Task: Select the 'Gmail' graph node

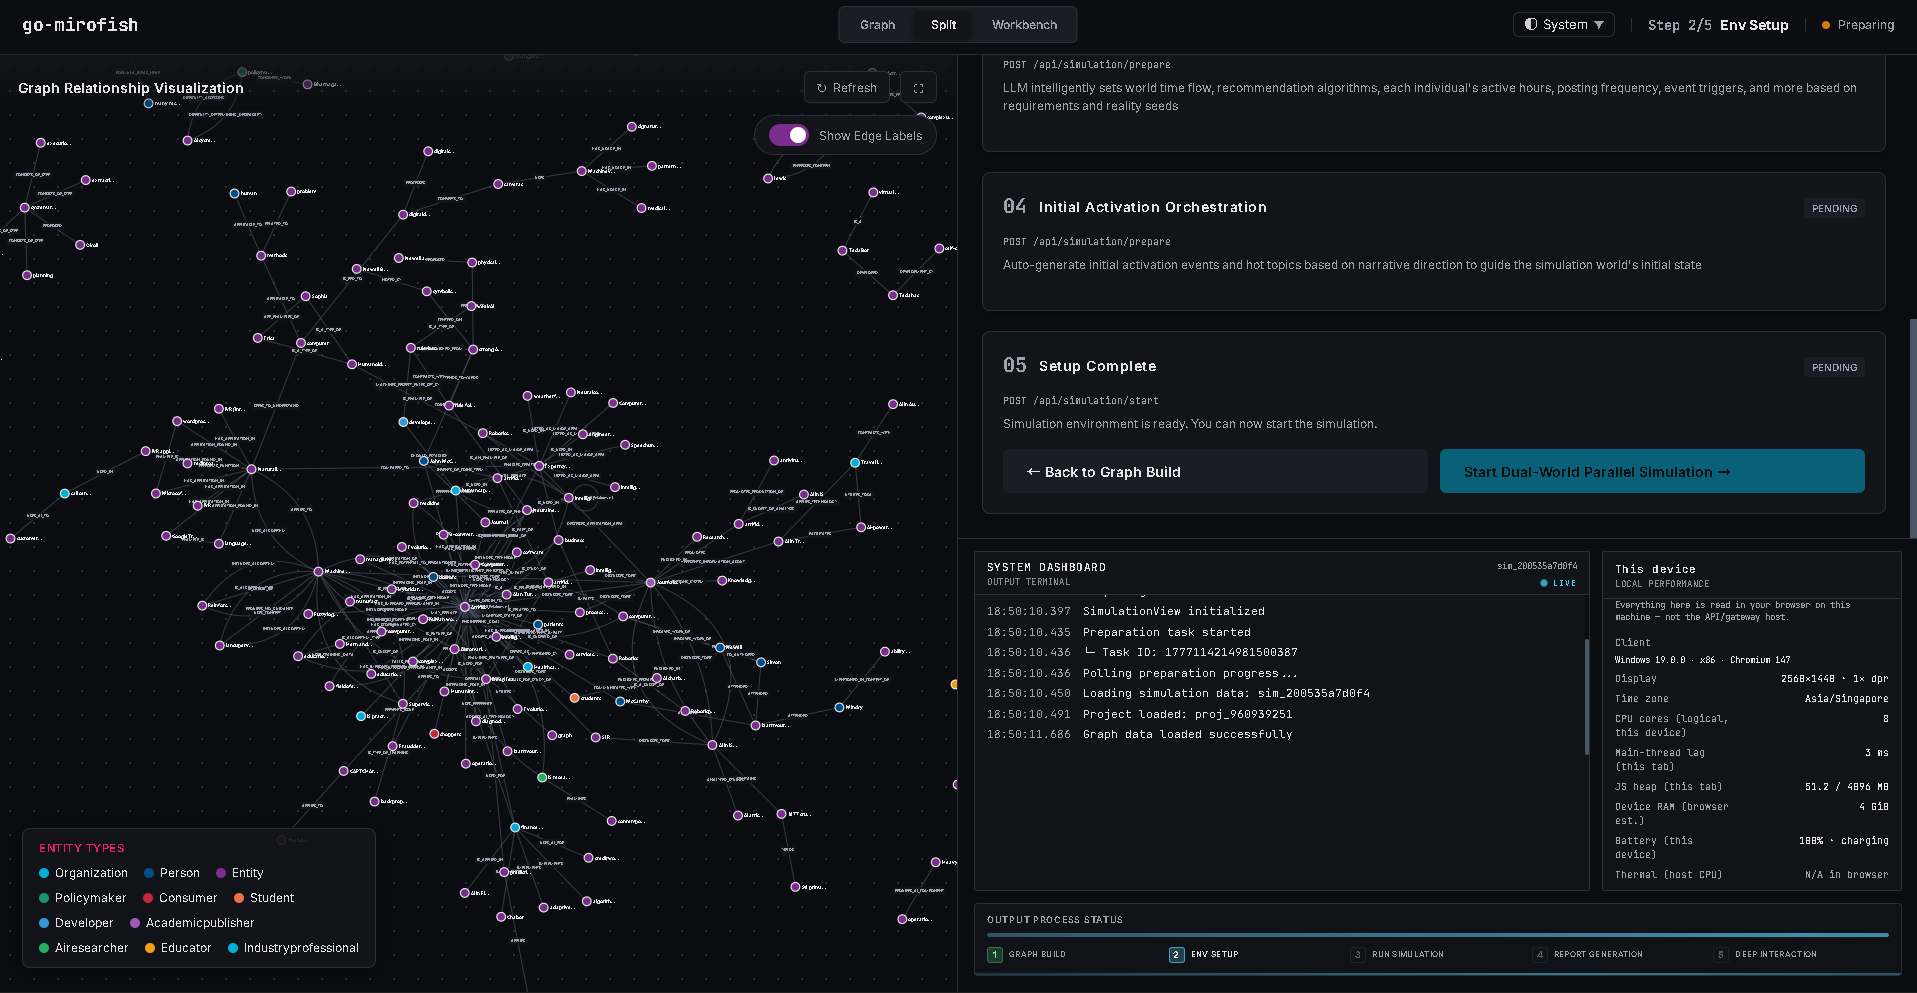Action: click(x=80, y=245)
